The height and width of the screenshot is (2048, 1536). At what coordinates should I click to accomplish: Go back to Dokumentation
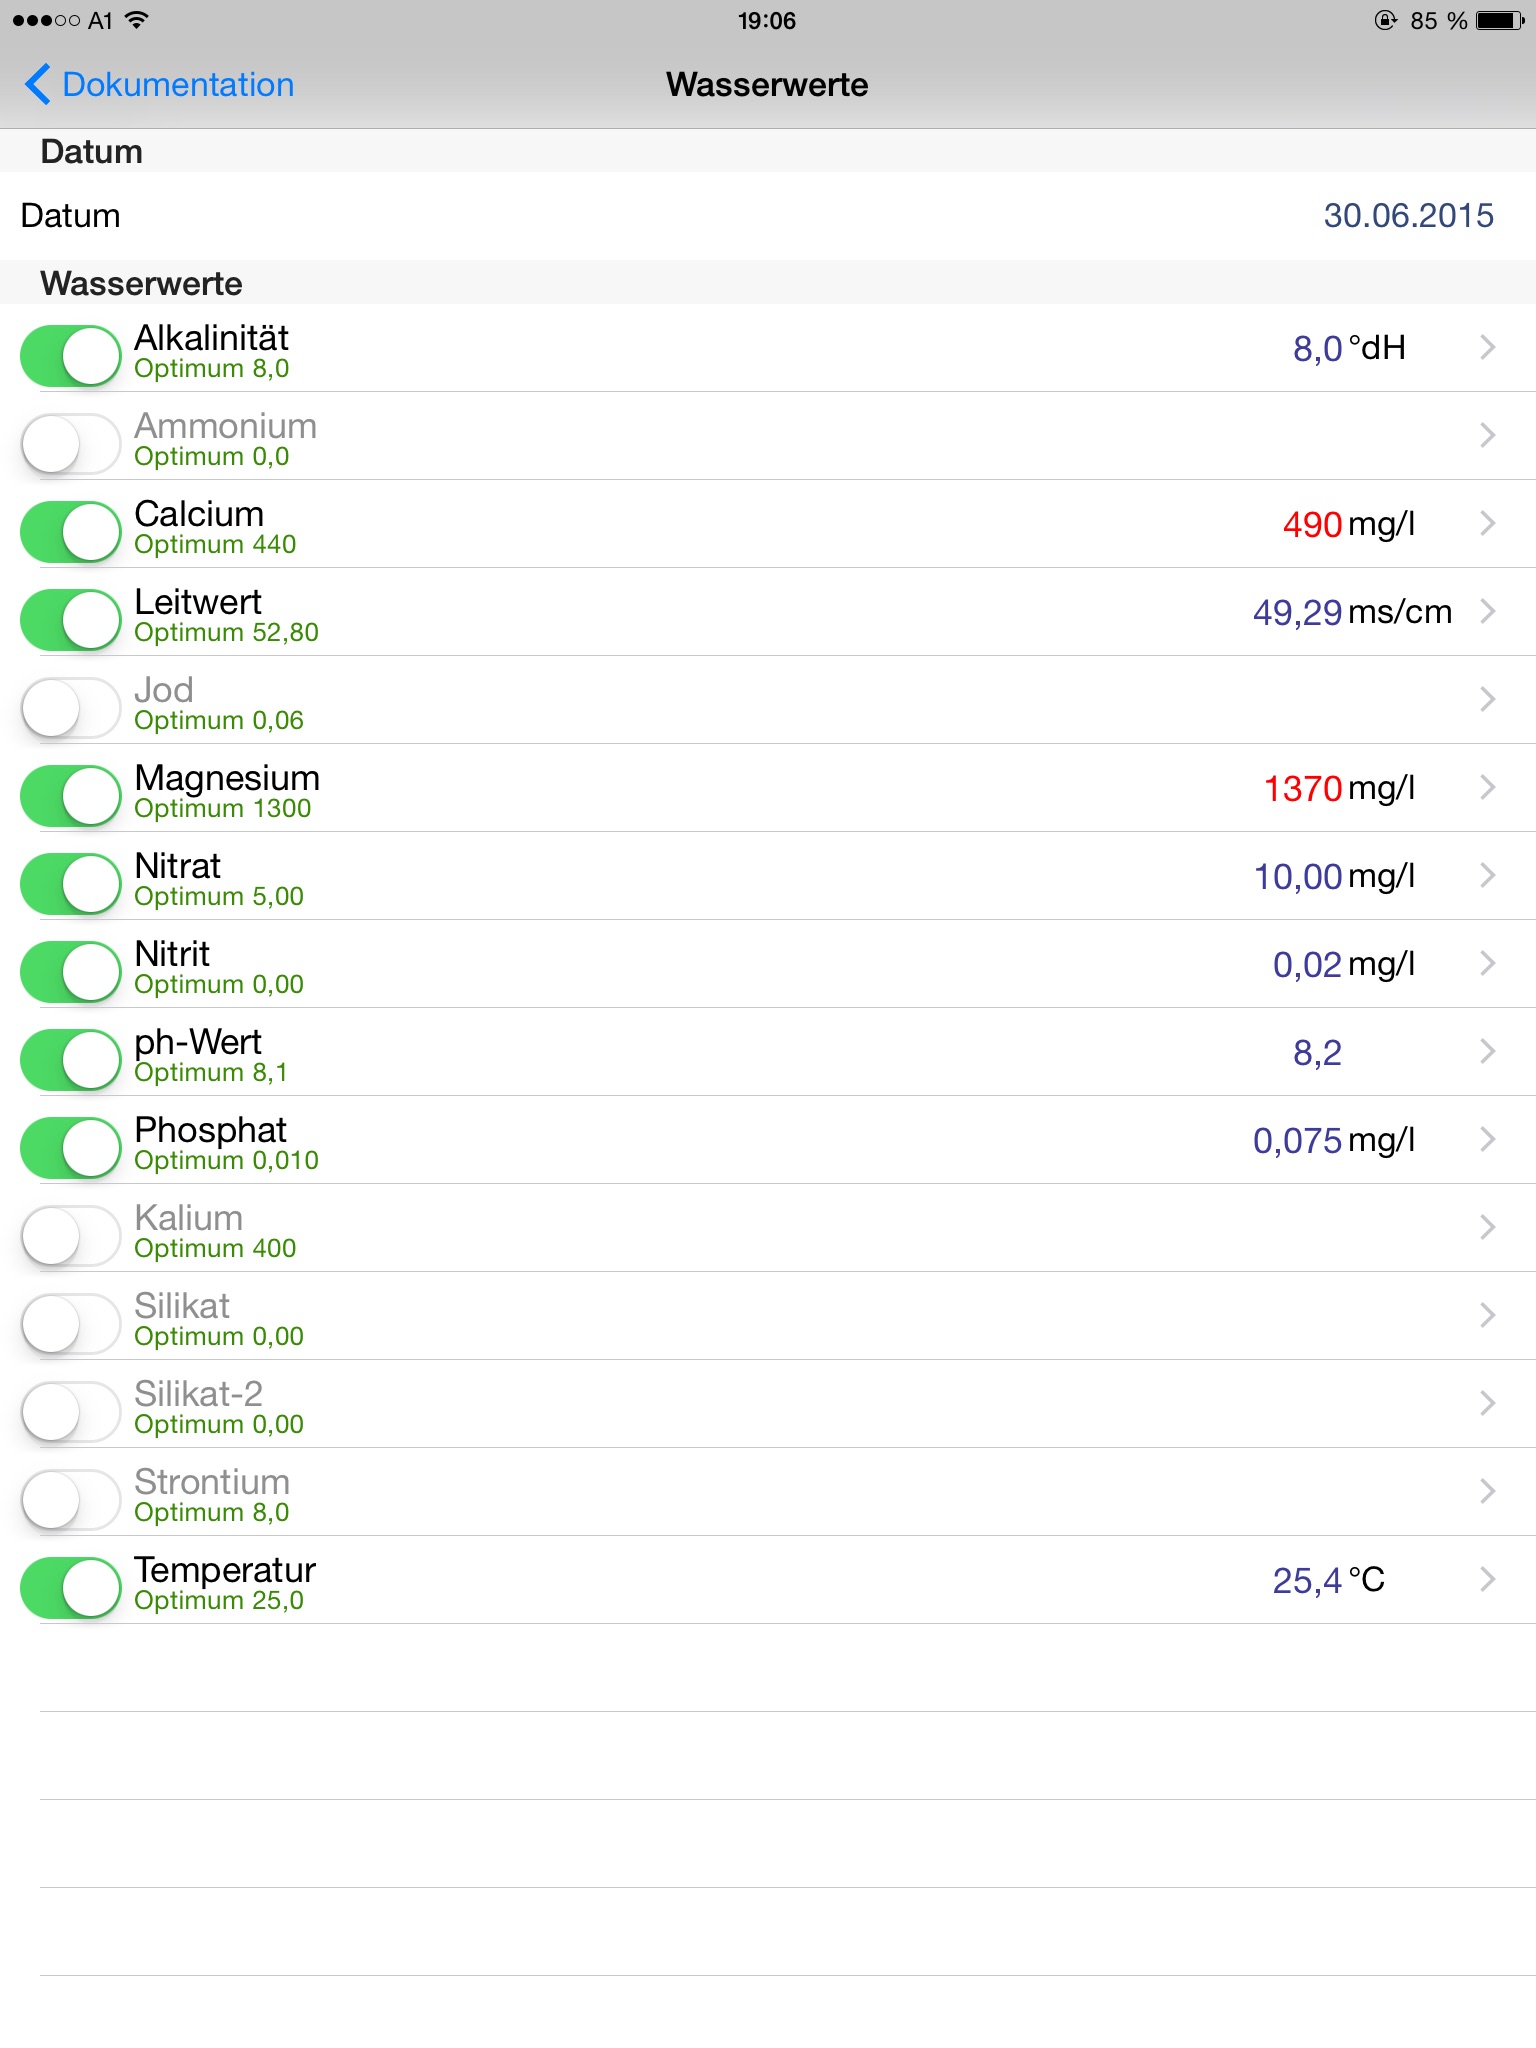177,85
